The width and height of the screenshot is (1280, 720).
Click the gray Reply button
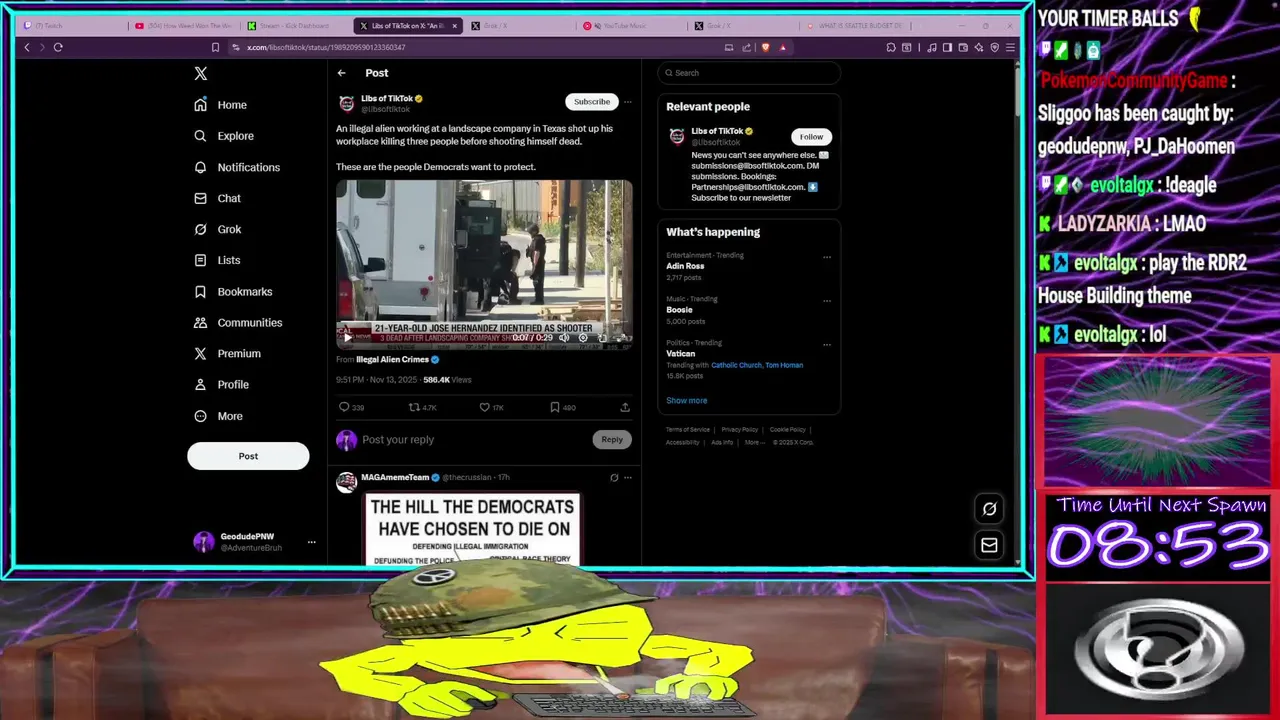612,439
